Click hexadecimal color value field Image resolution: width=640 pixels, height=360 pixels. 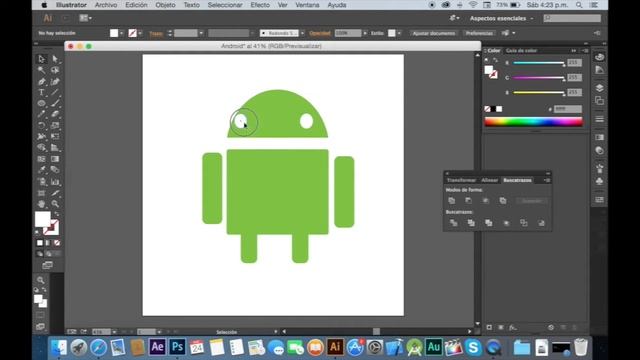(568, 109)
